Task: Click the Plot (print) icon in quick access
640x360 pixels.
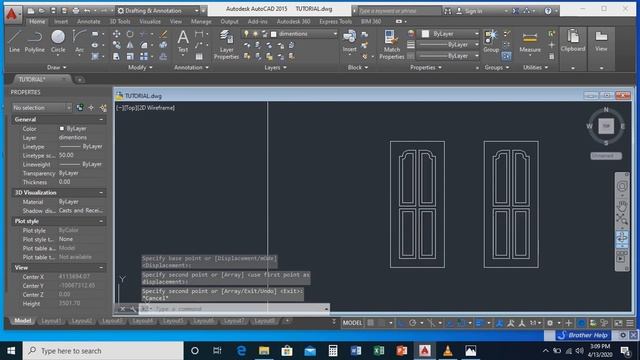Action: point(76,11)
